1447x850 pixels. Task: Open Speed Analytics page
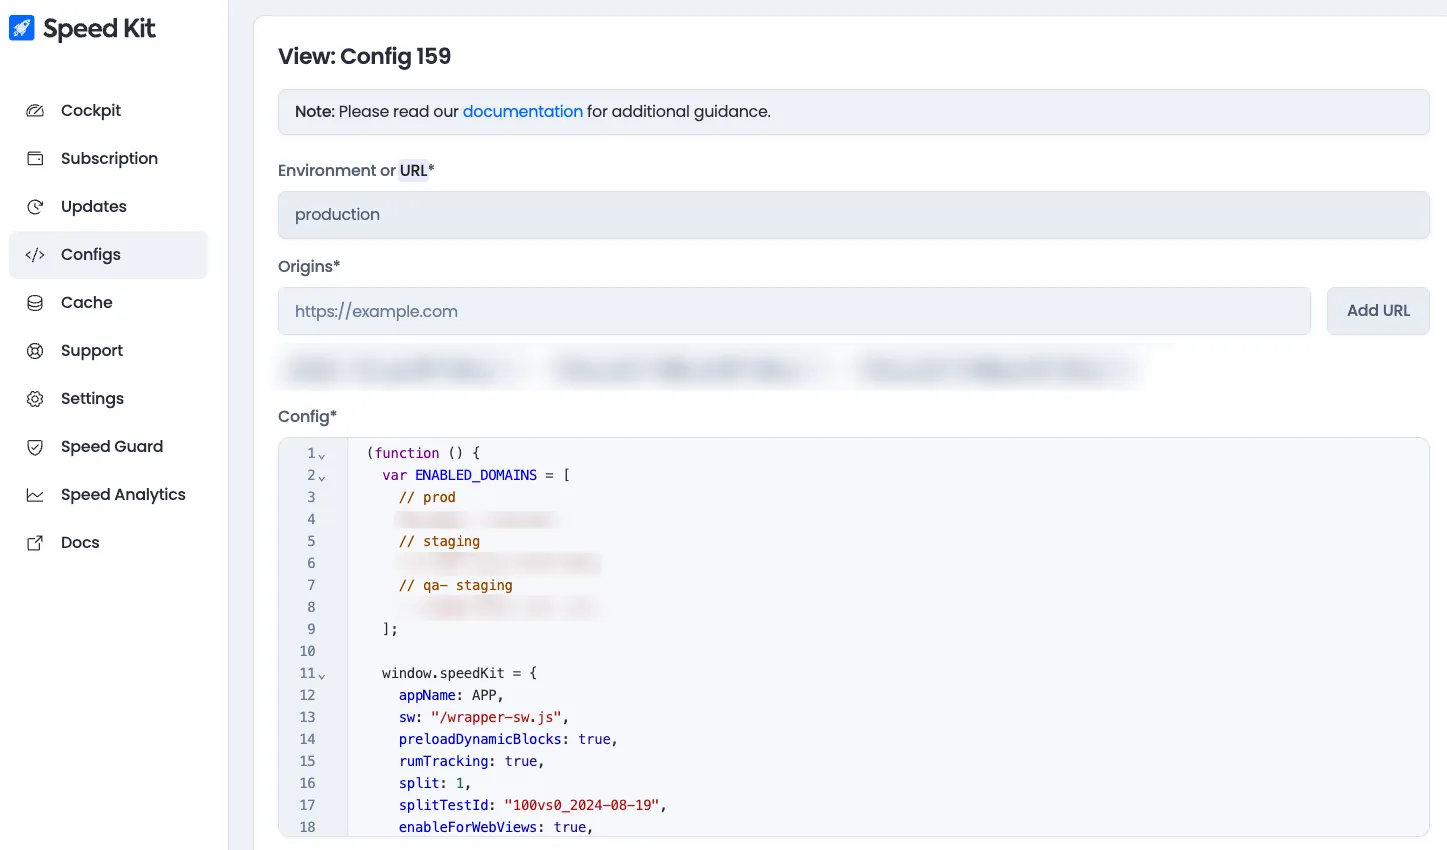point(108,494)
